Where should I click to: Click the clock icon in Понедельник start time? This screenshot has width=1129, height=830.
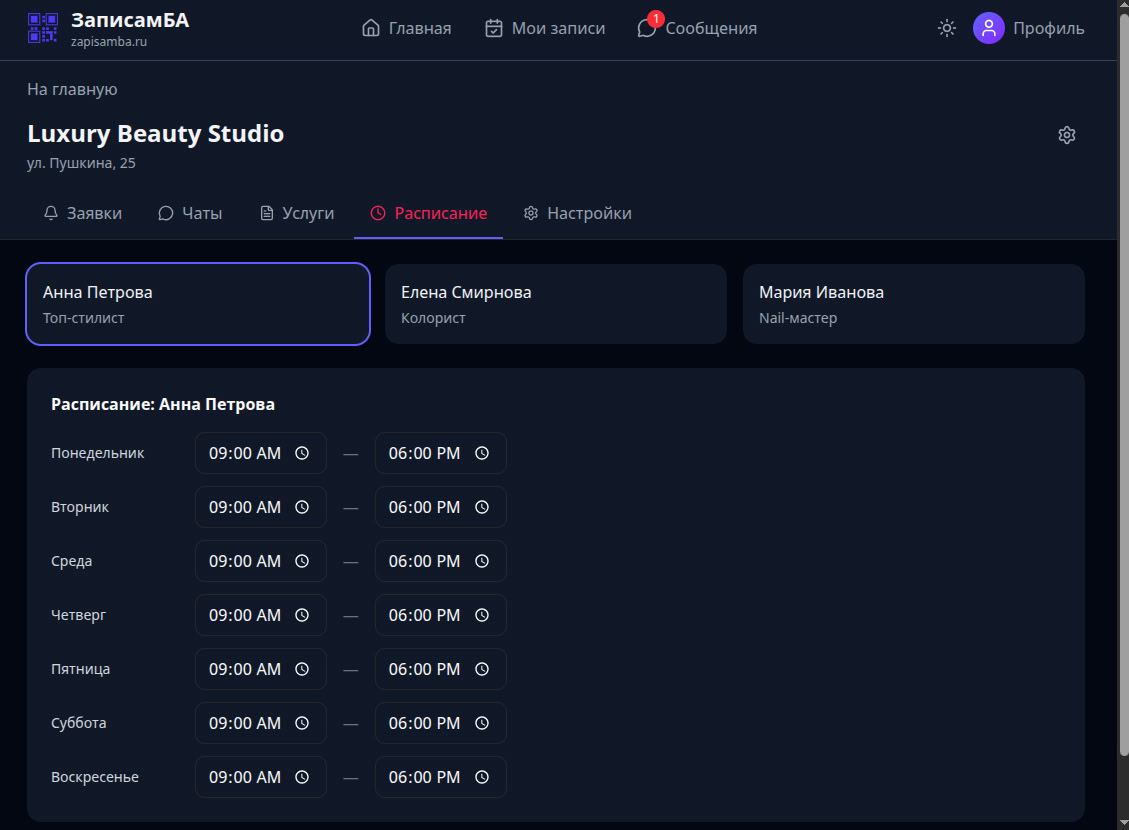point(302,453)
